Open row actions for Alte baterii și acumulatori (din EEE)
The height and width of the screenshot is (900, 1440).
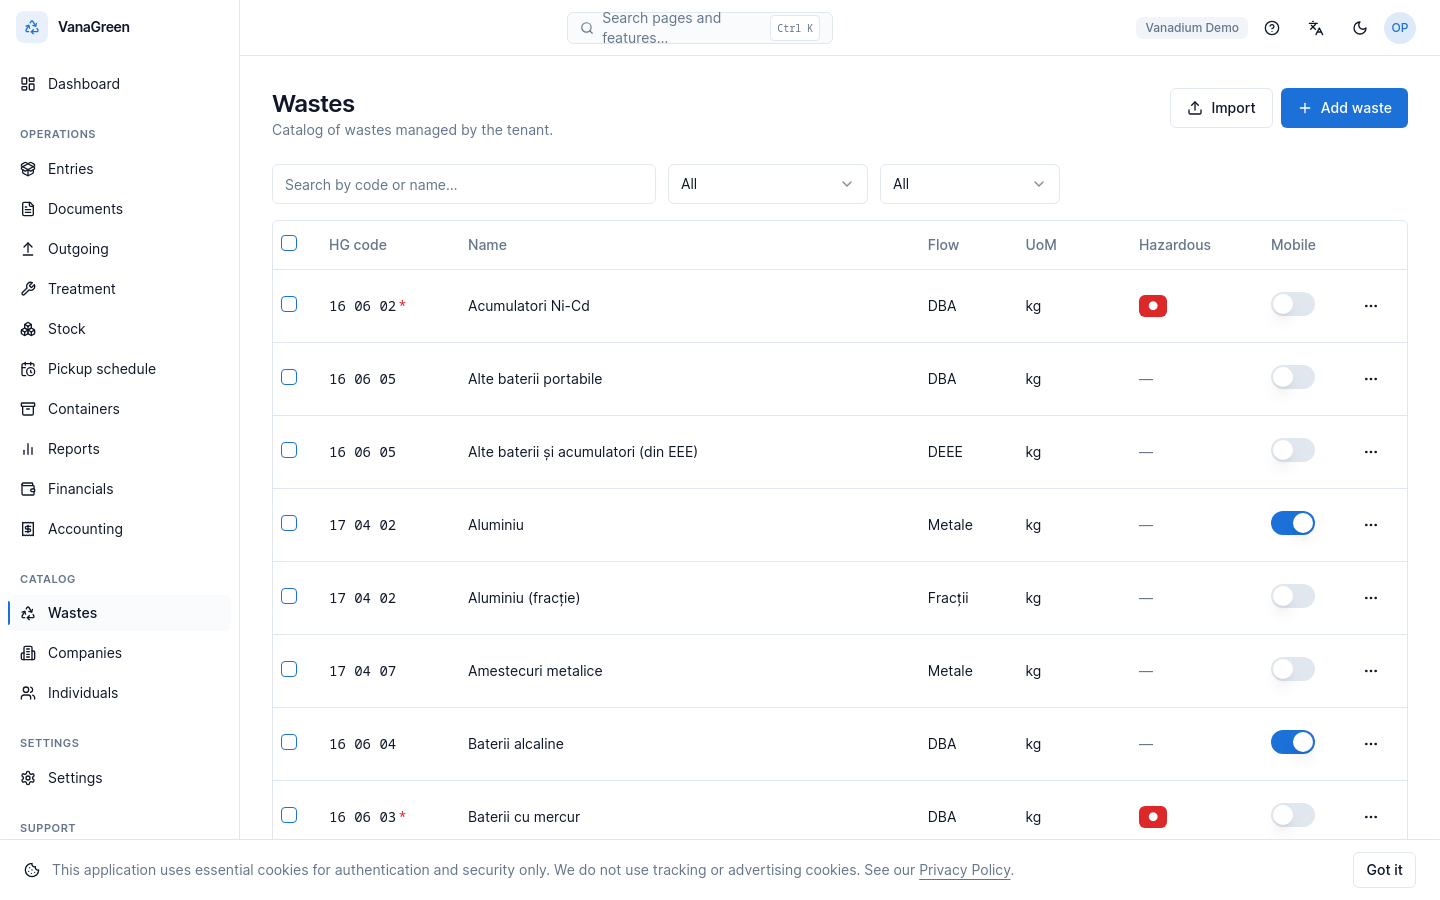(x=1371, y=452)
